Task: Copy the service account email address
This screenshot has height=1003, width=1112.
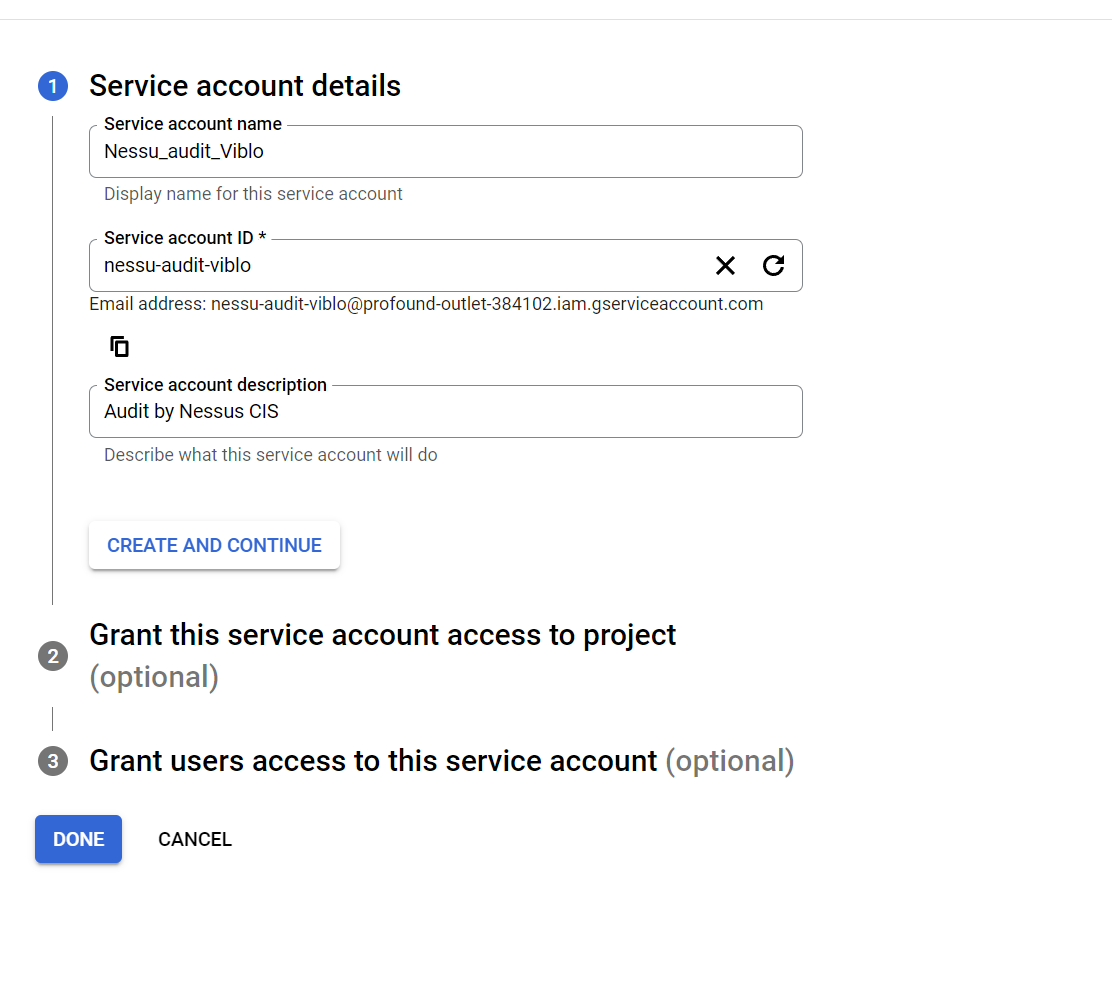Action: click(x=120, y=347)
